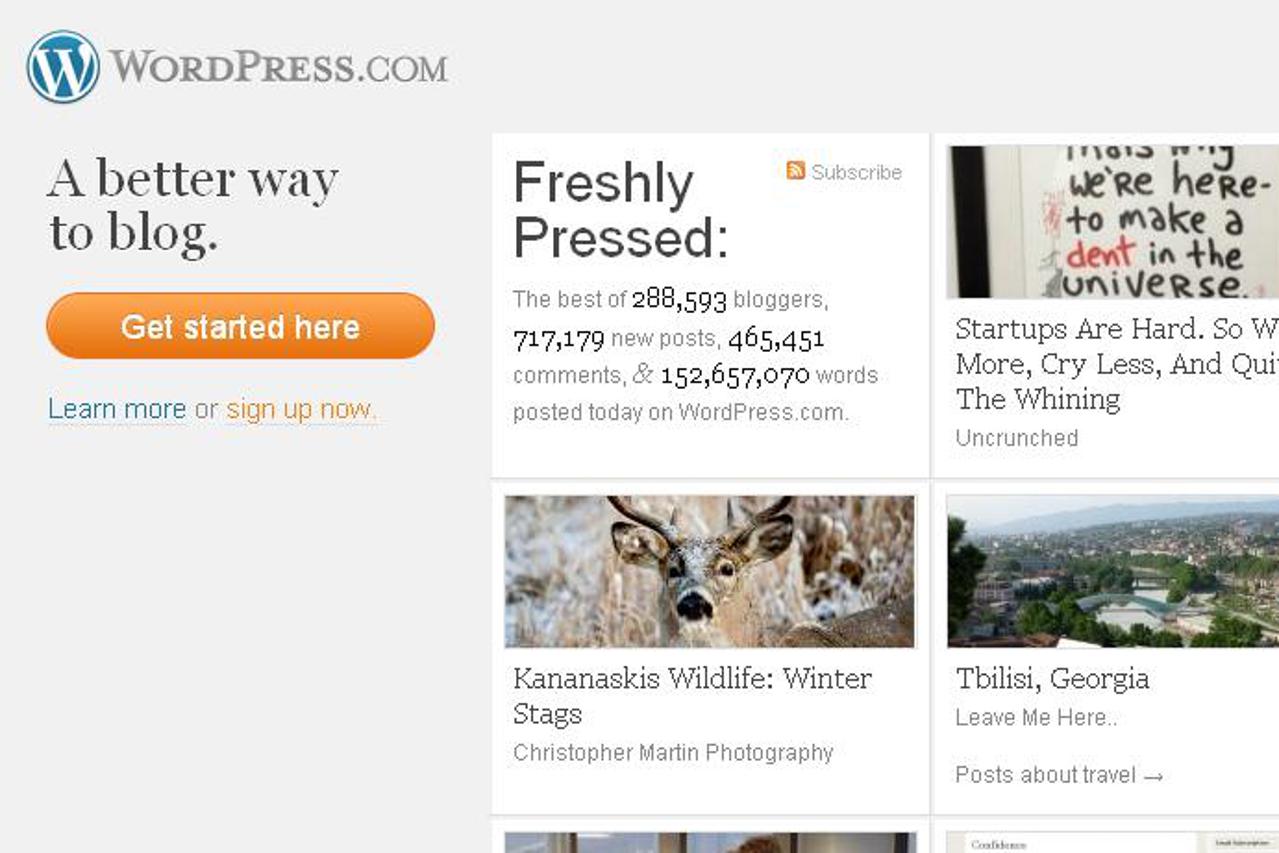Viewport: 1279px width, 853px height.
Task: Visit the Uncrunched blog link
Action: coord(1016,438)
